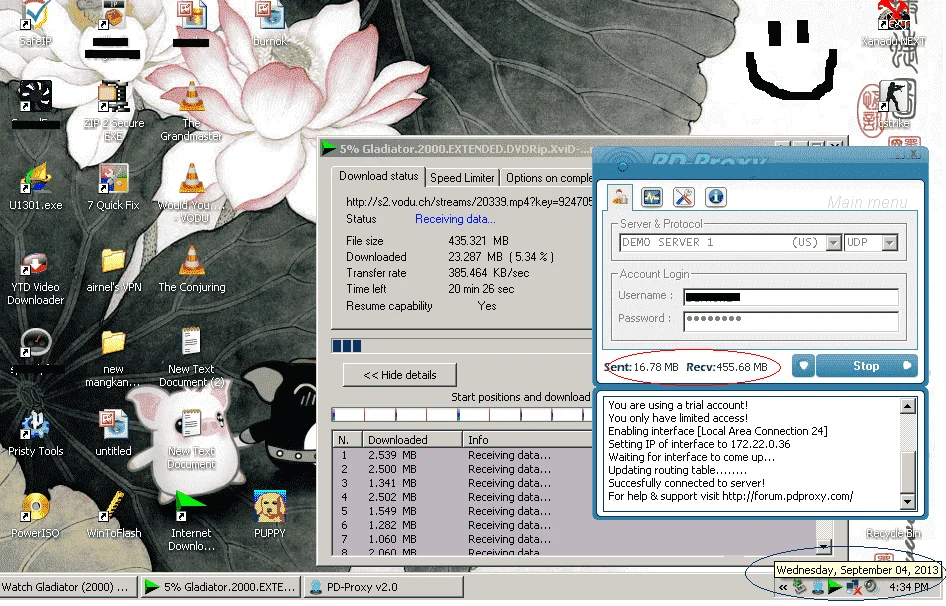This screenshot has width=946, height=606.
Task: Open PD-Proxy v2.0 taskbar button
Action: pyautogui.click(x=384, y=587)
